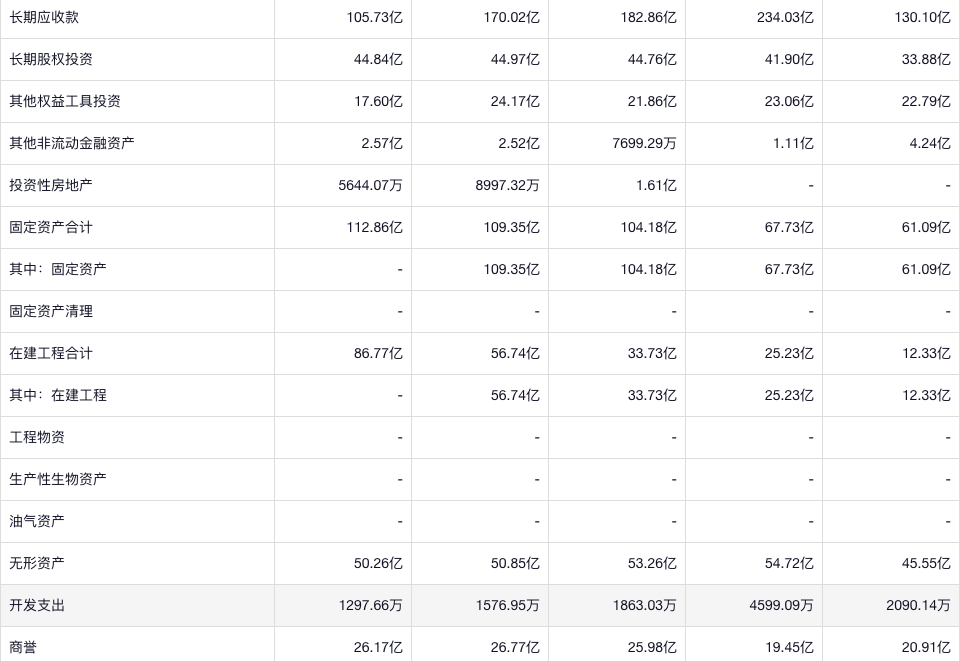Select the 4599.09万 development expenditure cell
The image size is (960, 661).
coord(781,605)
